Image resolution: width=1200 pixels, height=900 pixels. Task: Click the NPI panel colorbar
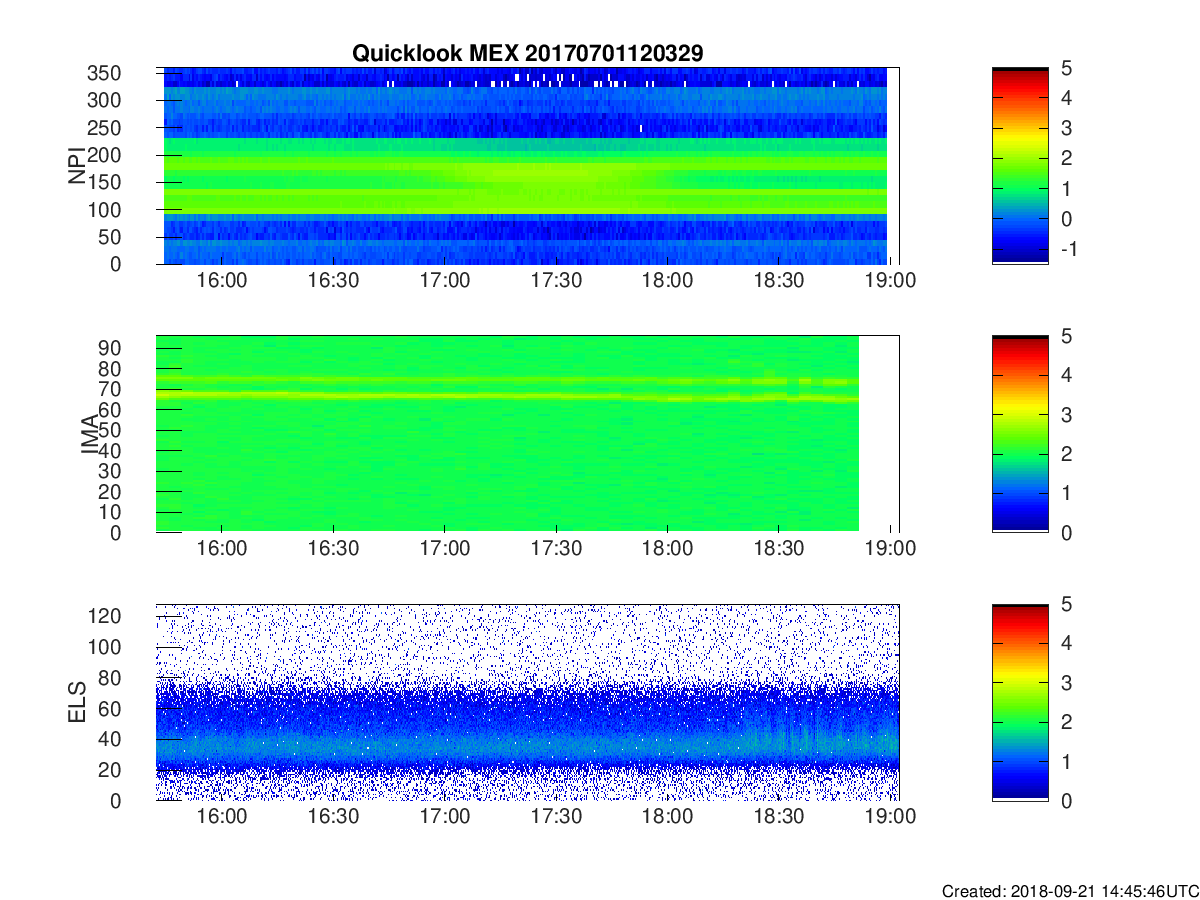pyautogui.click(x=1020, y=166)
